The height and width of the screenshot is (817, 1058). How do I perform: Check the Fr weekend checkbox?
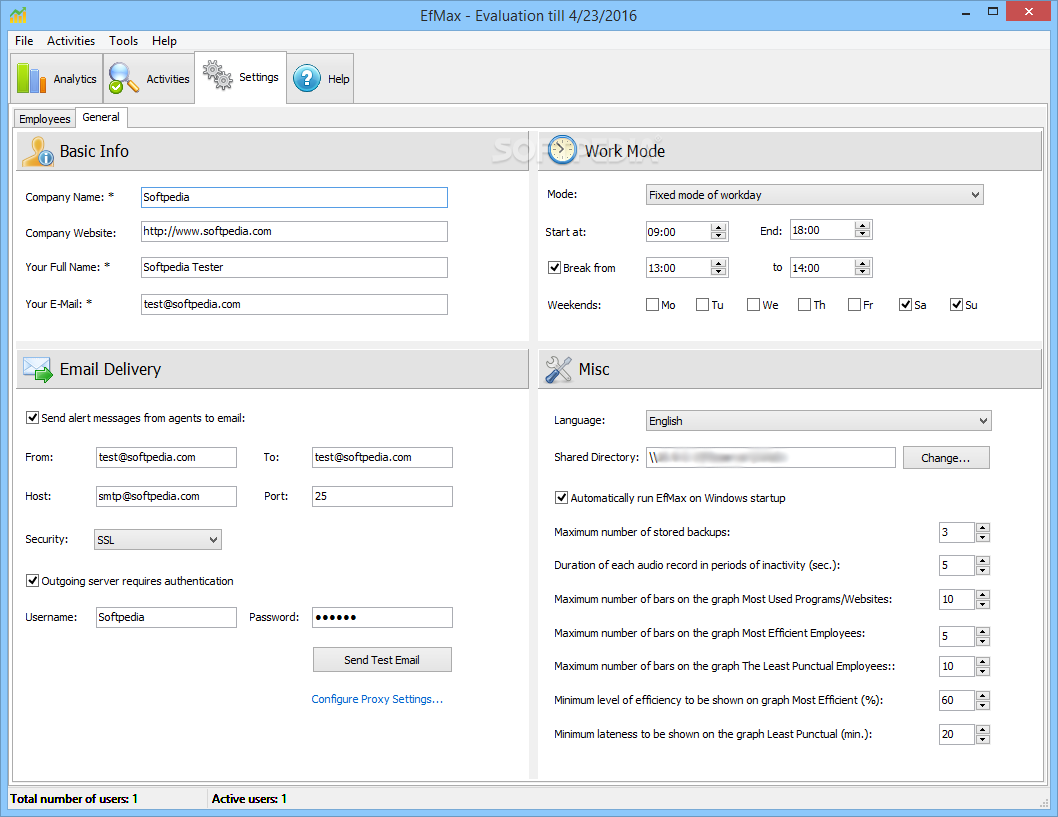pyautogui.click(x=854, y=305)
